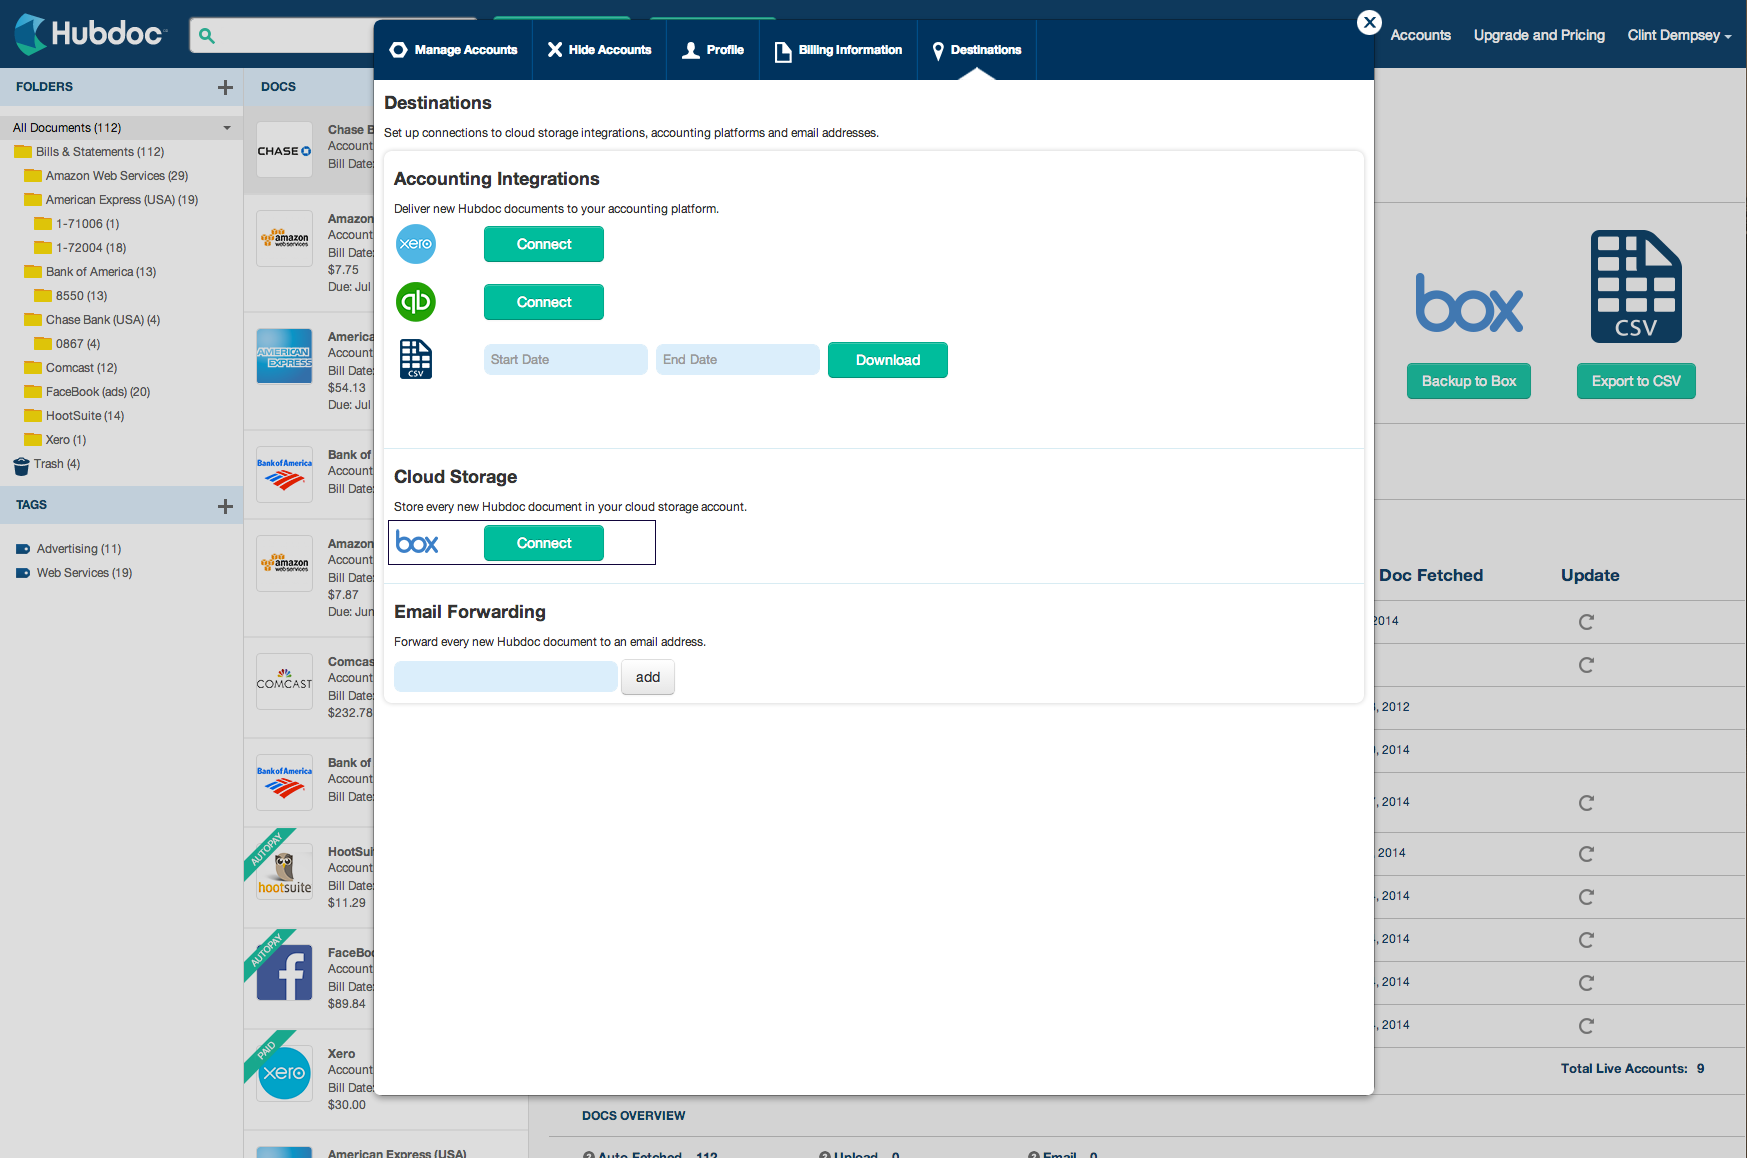The image size is (1747, 1158).
Task: Switch to the Billing Information tab
Action: point(838,50)
